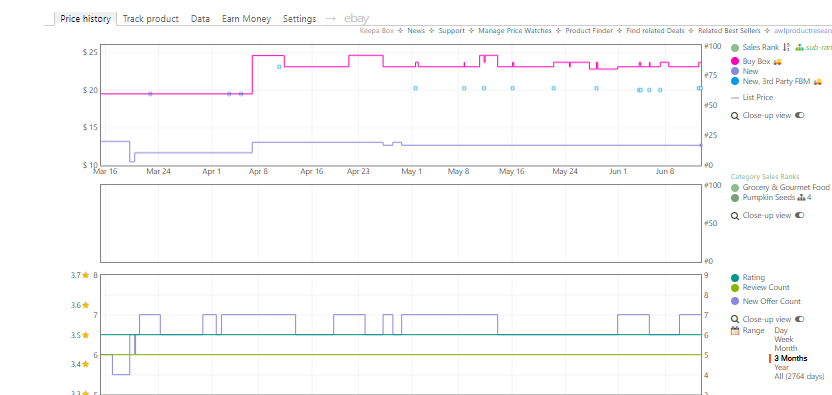The width and height of the screenshot is (832, 395).
Task: Click the $ 25 price axis label
Action: tap(90, 52)
